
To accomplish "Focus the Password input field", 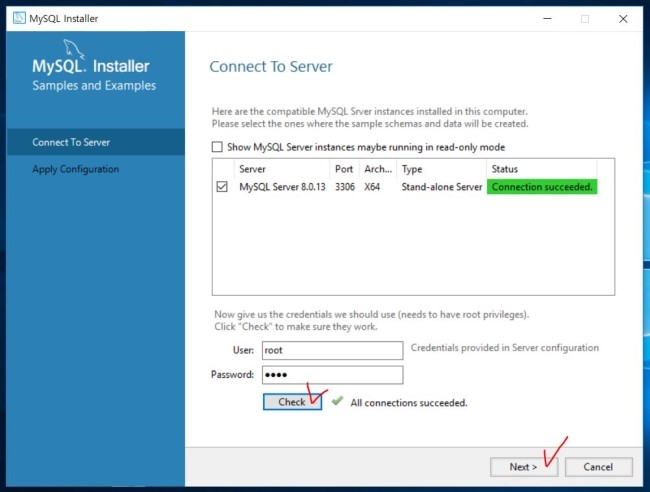I will pos(332,375).
